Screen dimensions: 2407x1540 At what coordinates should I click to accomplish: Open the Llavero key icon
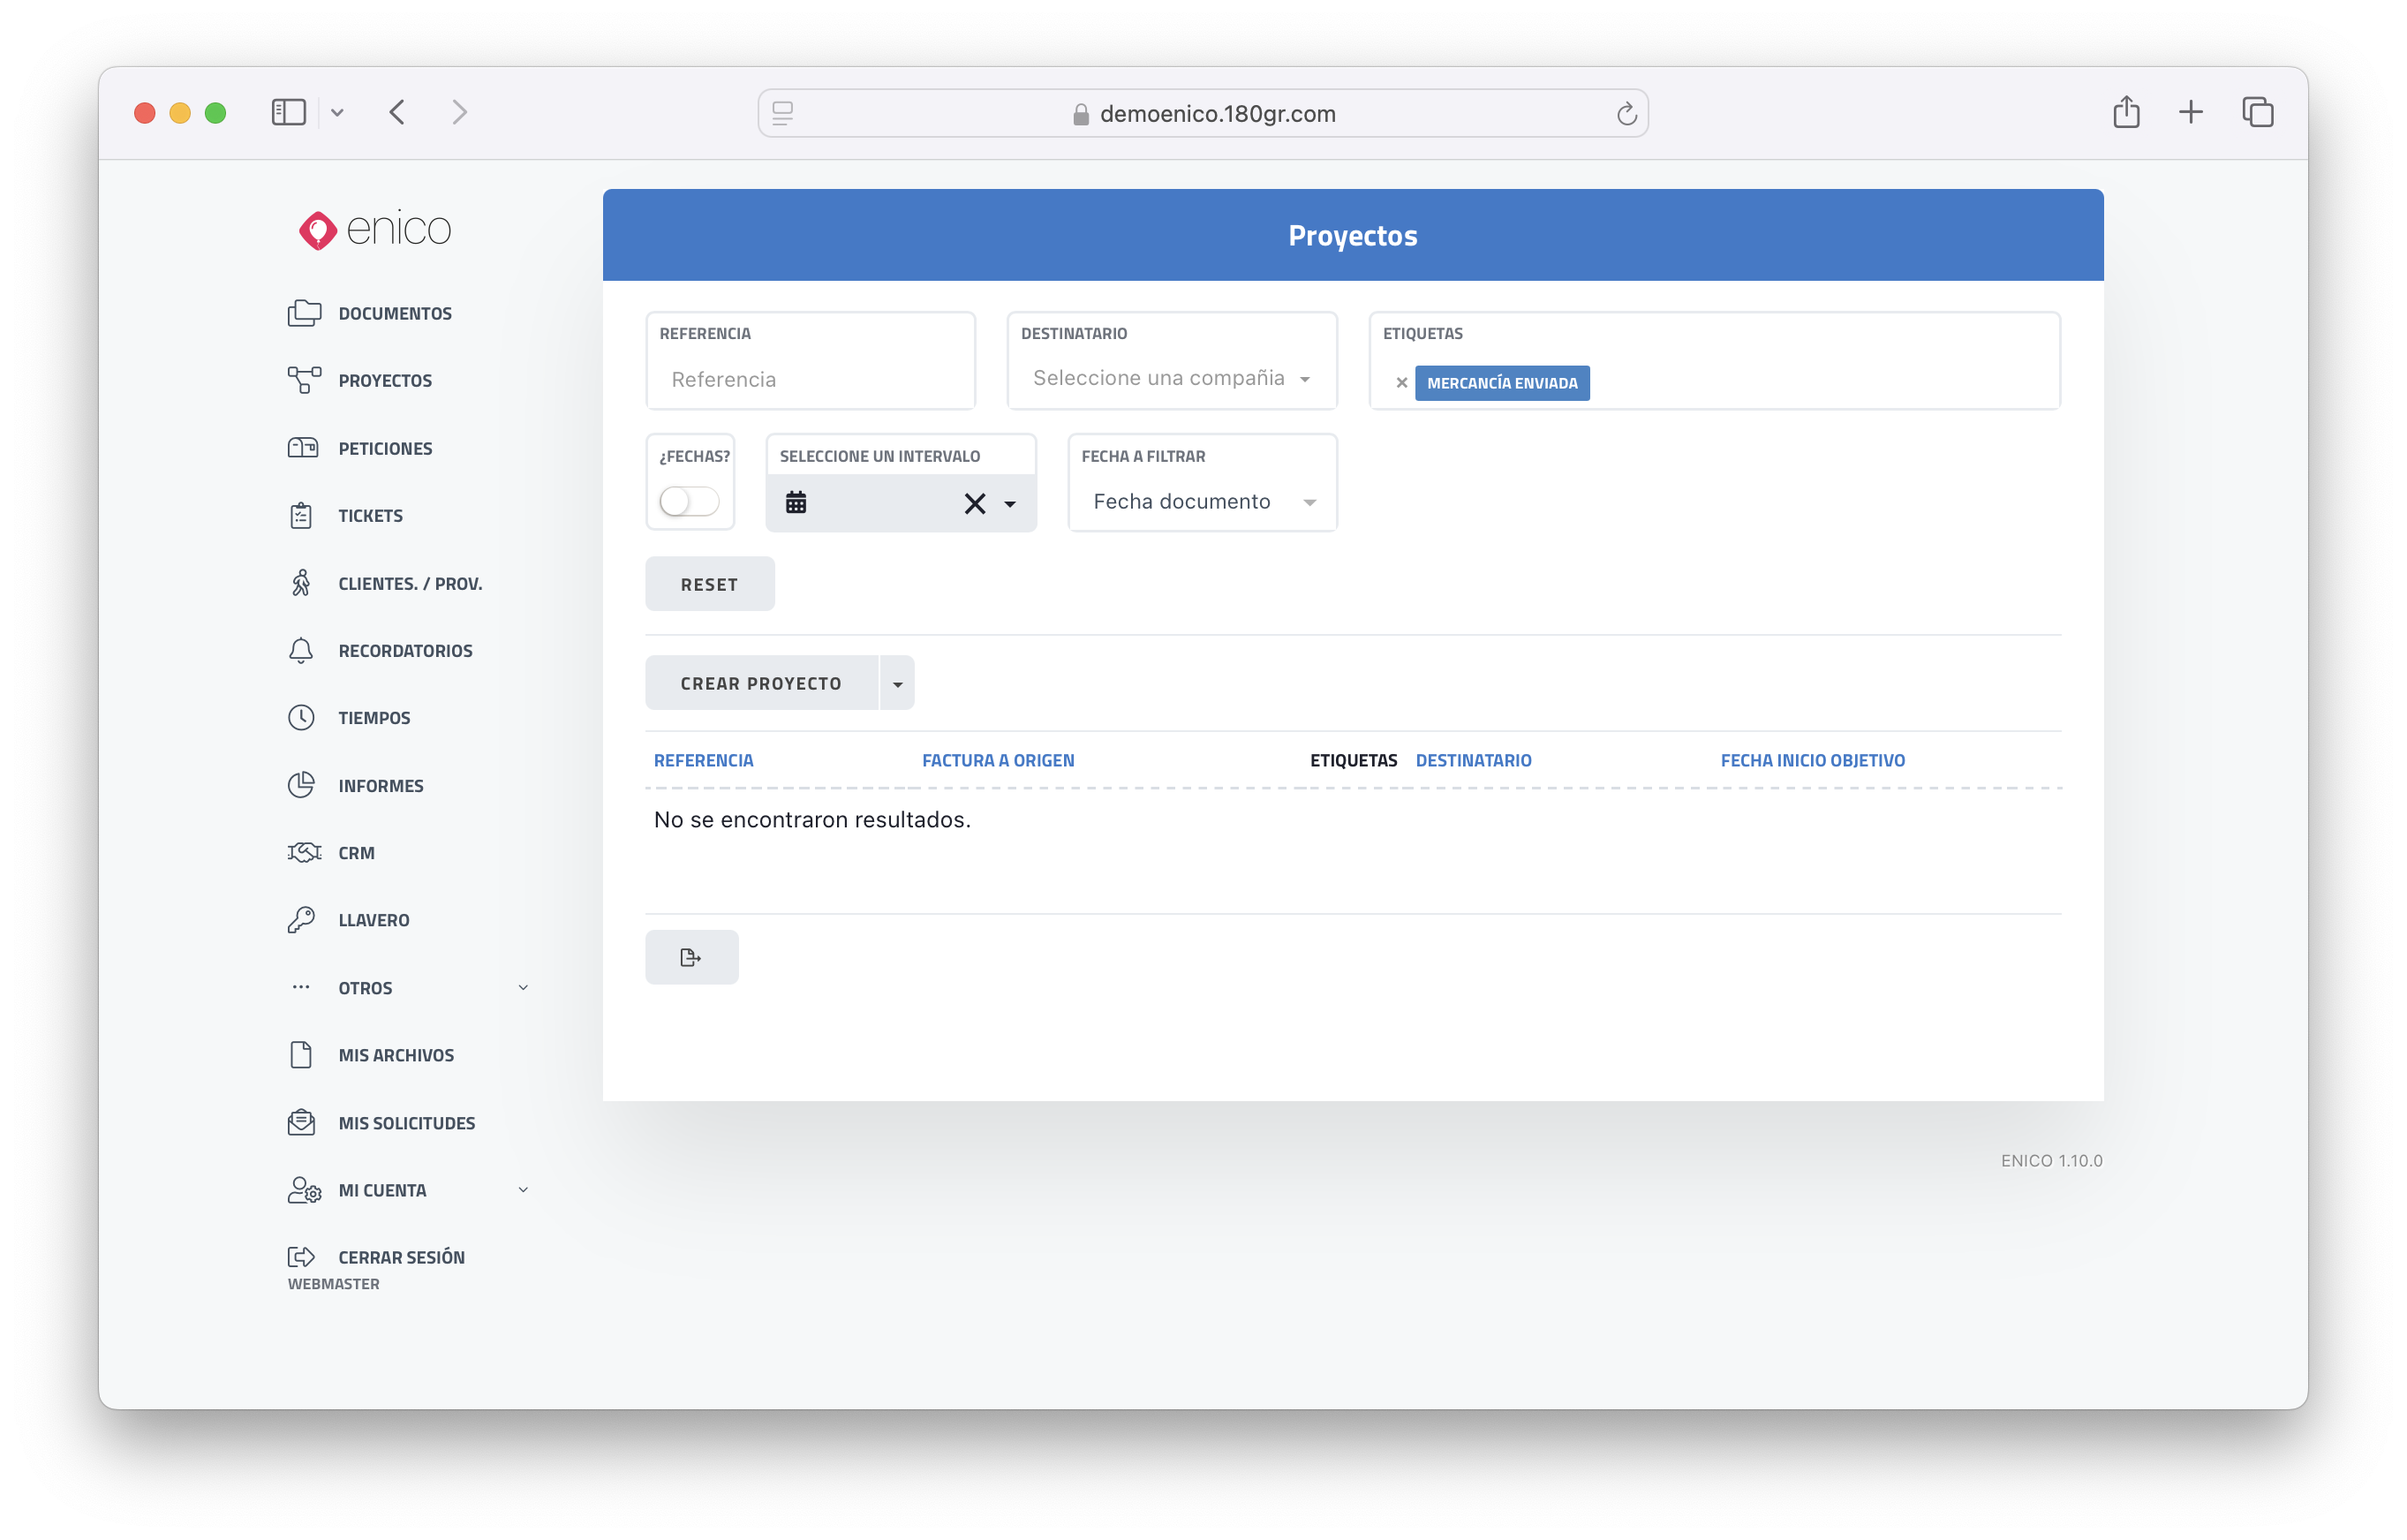[x=301, y=920]
